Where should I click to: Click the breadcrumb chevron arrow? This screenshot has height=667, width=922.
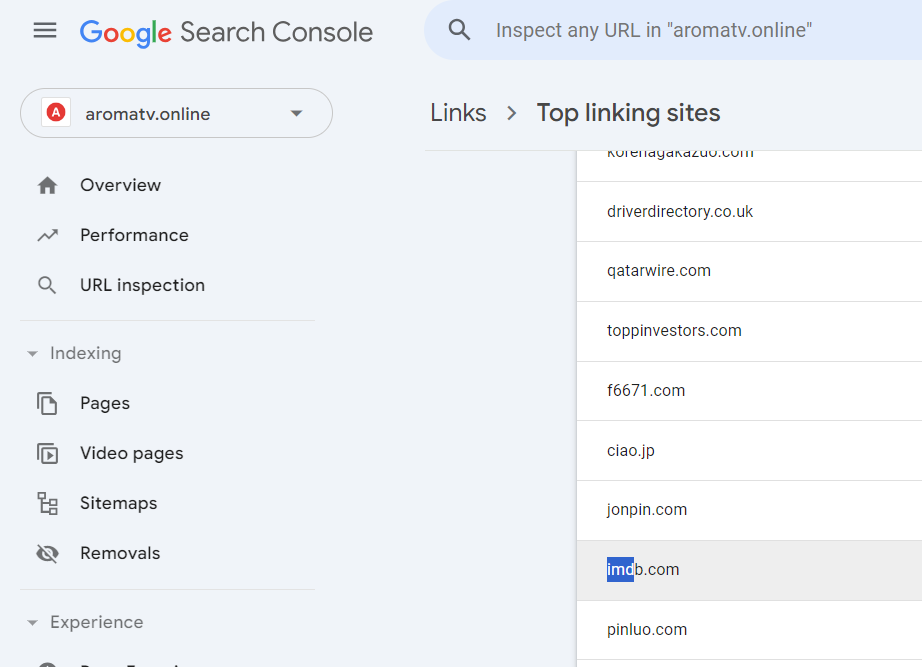(512, 113)
